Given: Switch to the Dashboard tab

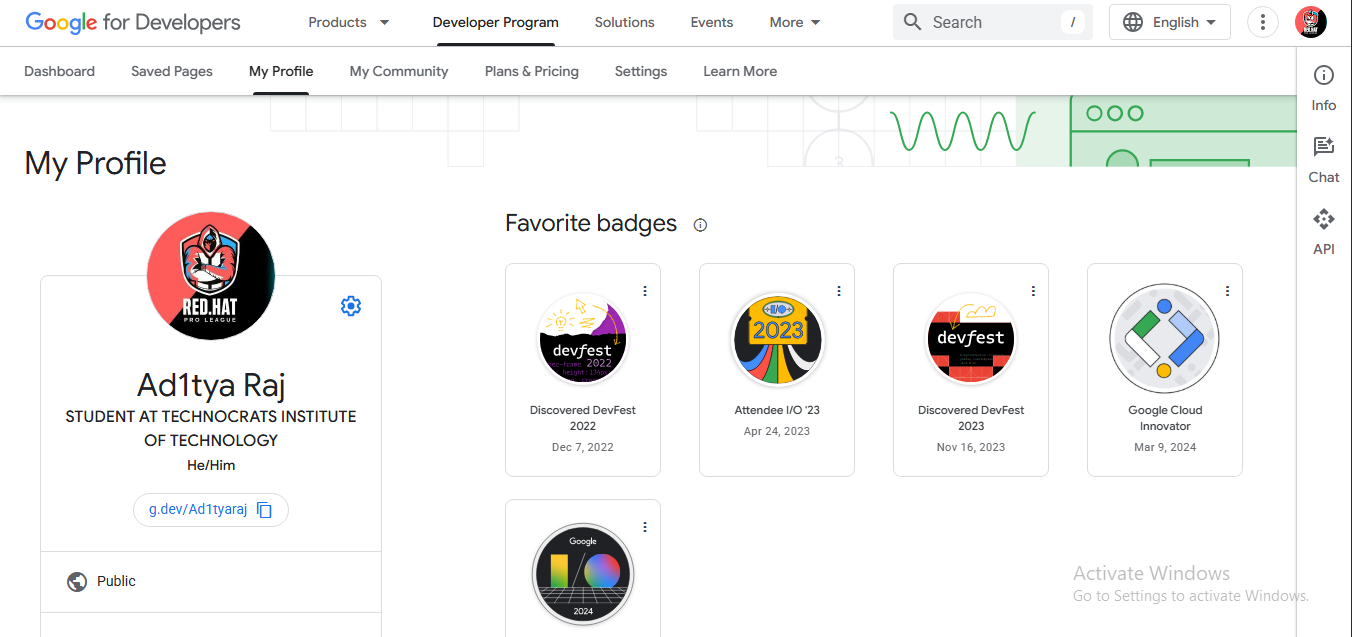Looking at the screenshot, I should pyautogui.click(x=60, y=71).
